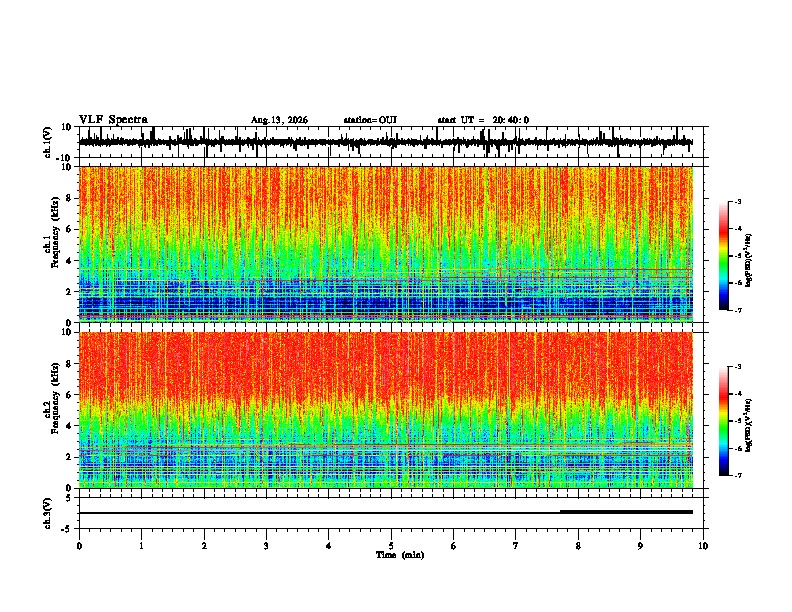792x612 pixels.
Task: Select the "start UT = 20:40: 0" text
Action: tap(483, 120)
